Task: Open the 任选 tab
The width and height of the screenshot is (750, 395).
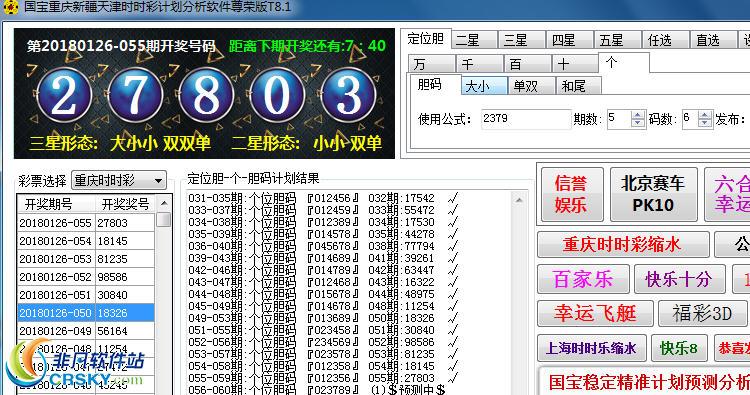Action: point(665,40)
